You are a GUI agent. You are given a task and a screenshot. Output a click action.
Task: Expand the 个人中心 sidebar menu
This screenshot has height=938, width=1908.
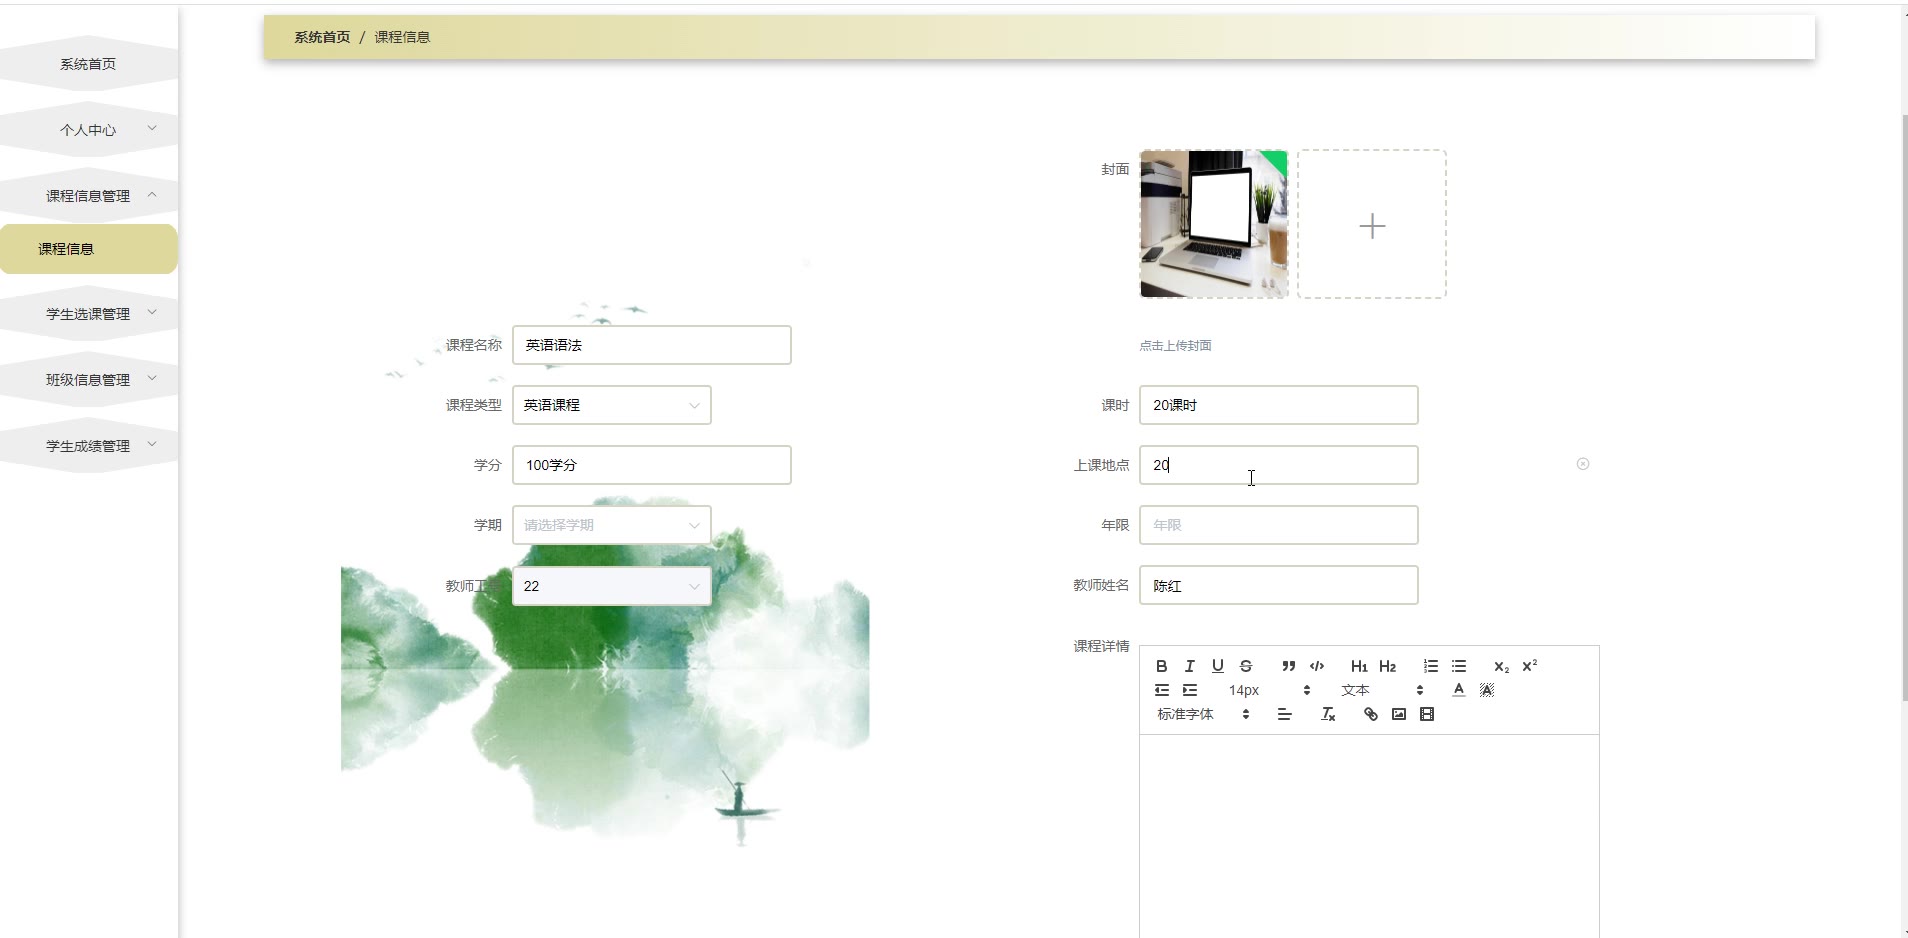click(89, 129)
